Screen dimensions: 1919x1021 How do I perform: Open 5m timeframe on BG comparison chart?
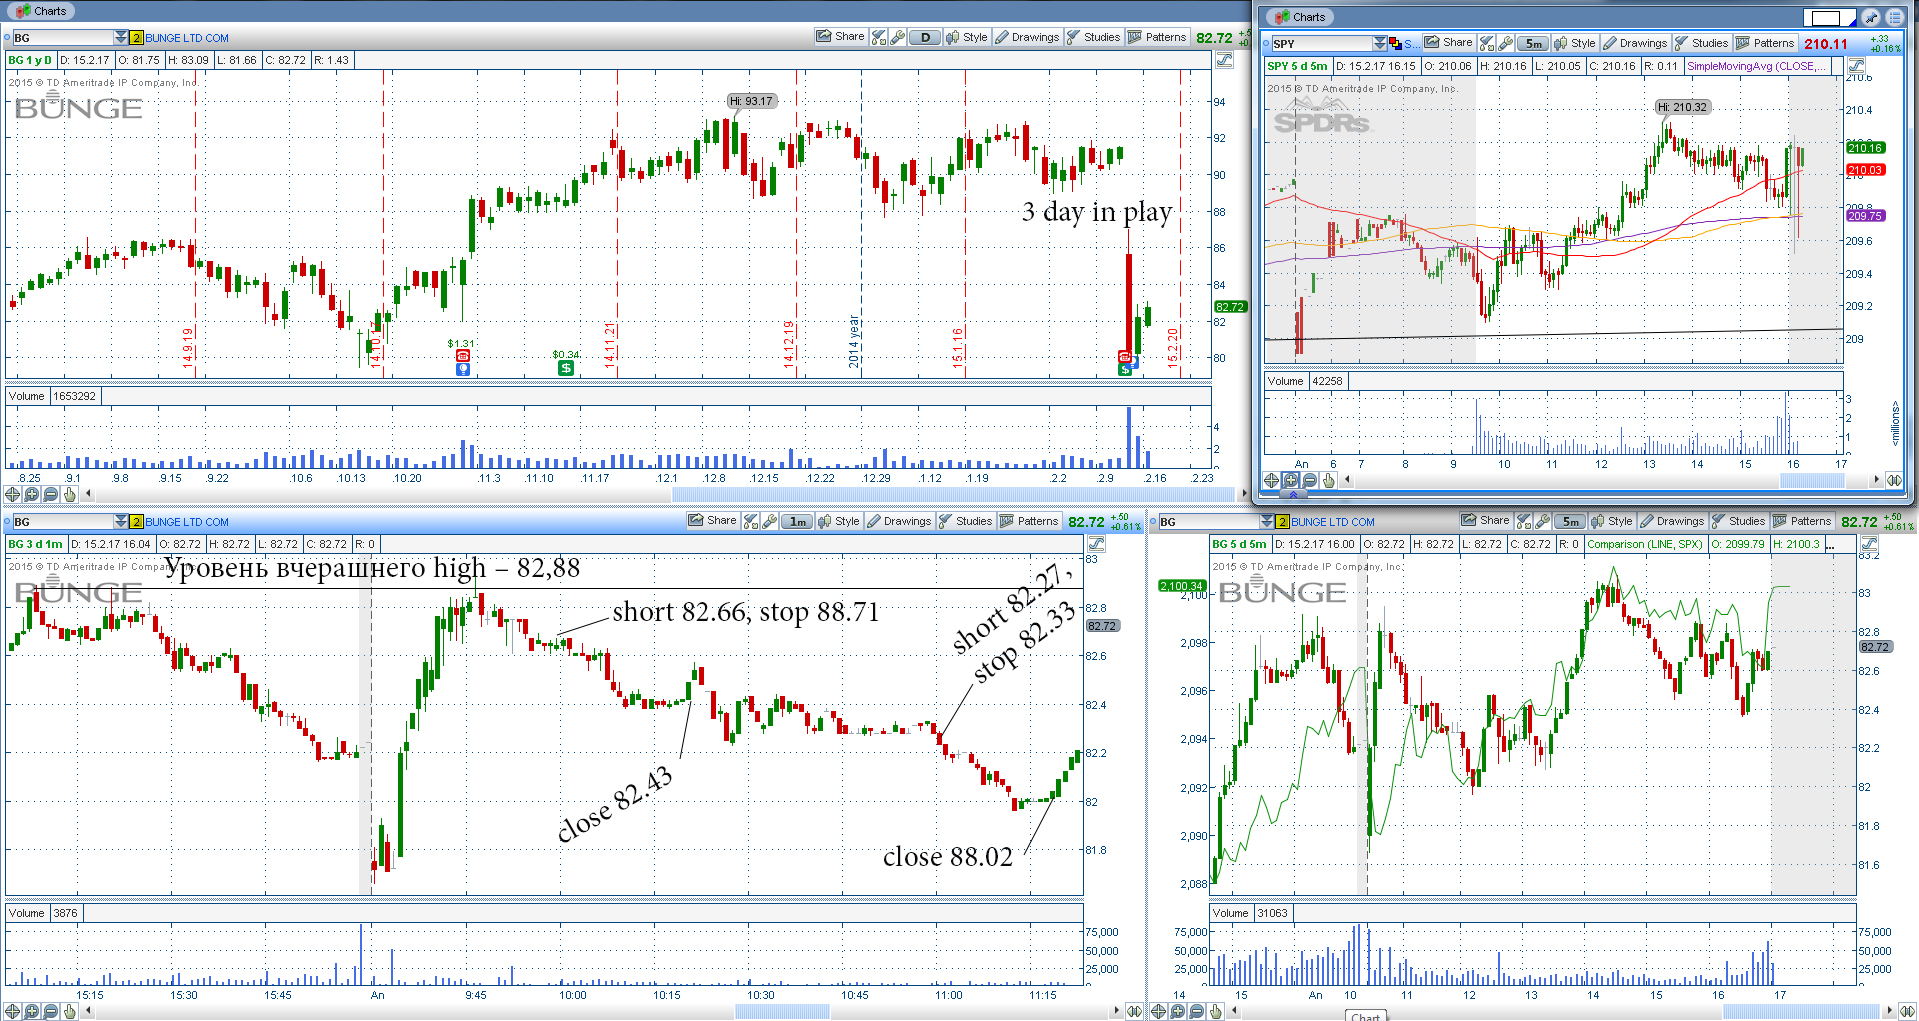coord(1570,521)
